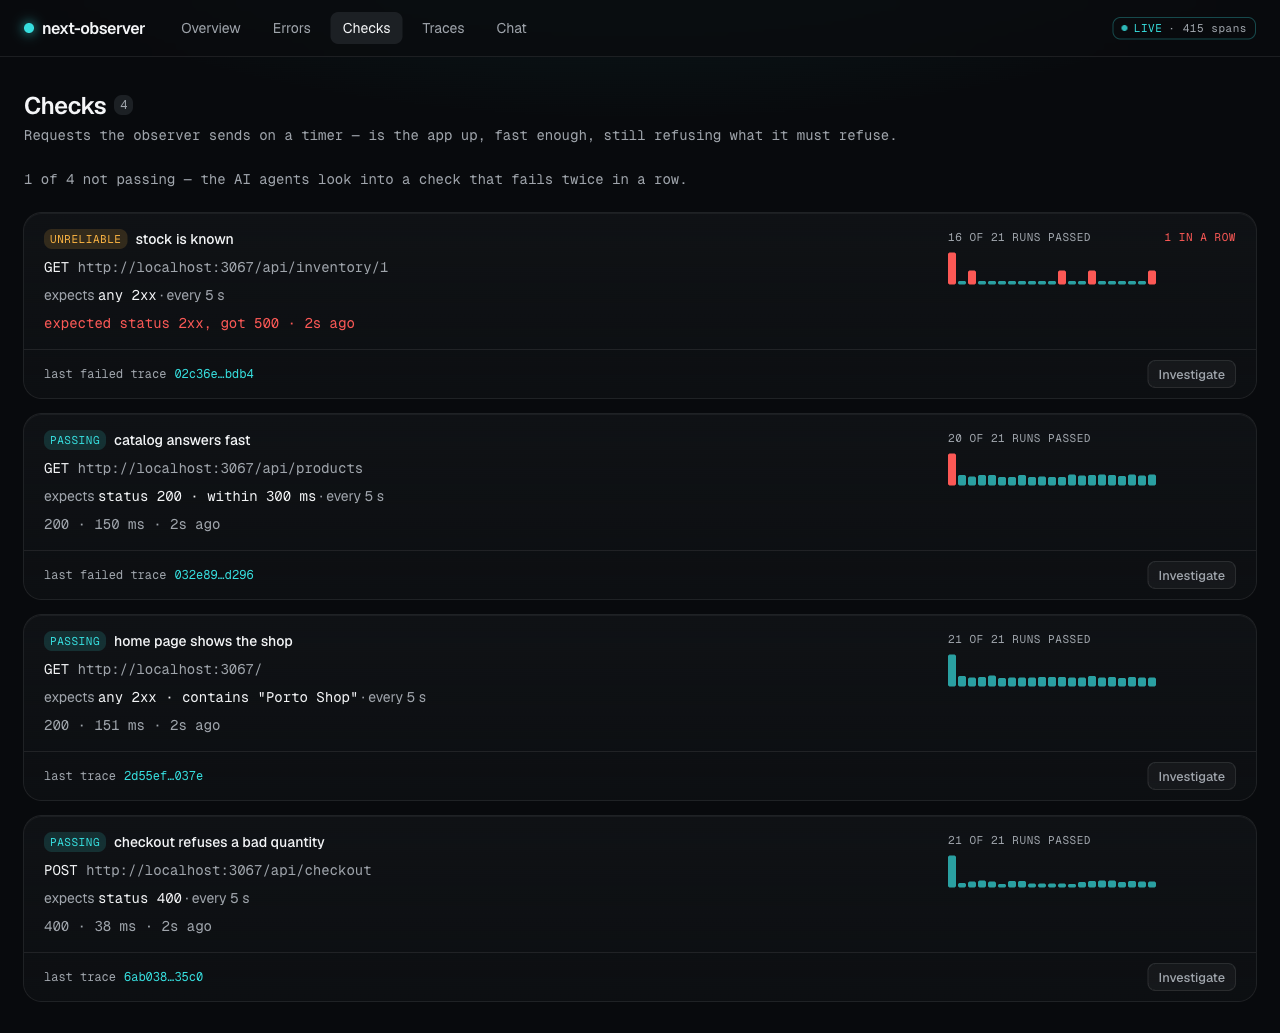
Task: Click the home page shows the shop title
Action: point(203,641)
